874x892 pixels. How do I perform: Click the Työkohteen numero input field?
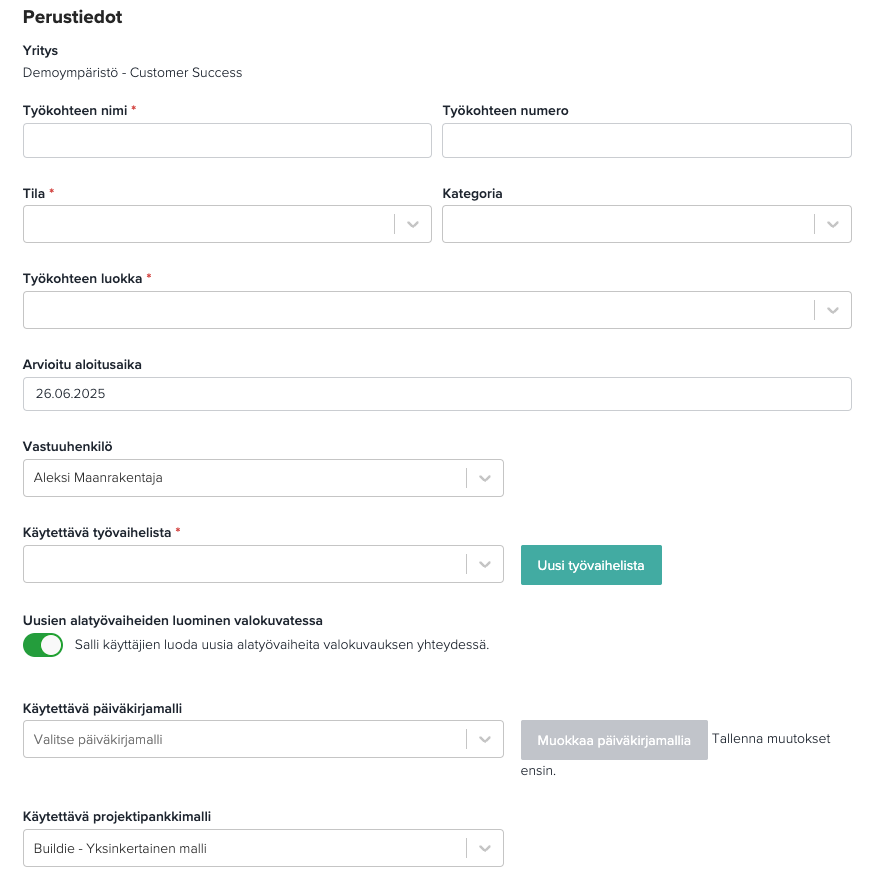tap(646, 141)
